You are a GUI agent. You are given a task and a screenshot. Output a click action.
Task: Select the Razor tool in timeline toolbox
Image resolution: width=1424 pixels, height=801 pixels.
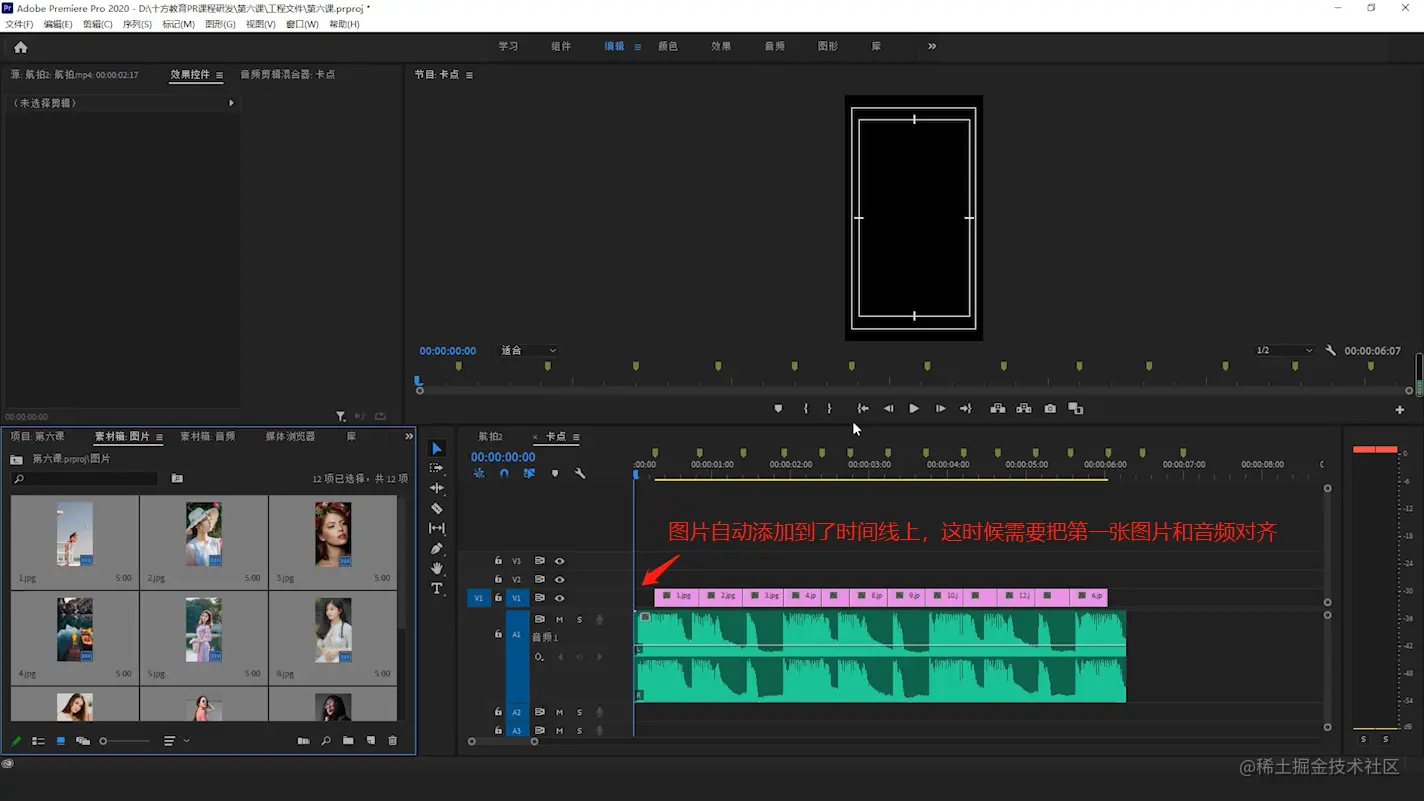pyautogui.click(x=437, y=508)
